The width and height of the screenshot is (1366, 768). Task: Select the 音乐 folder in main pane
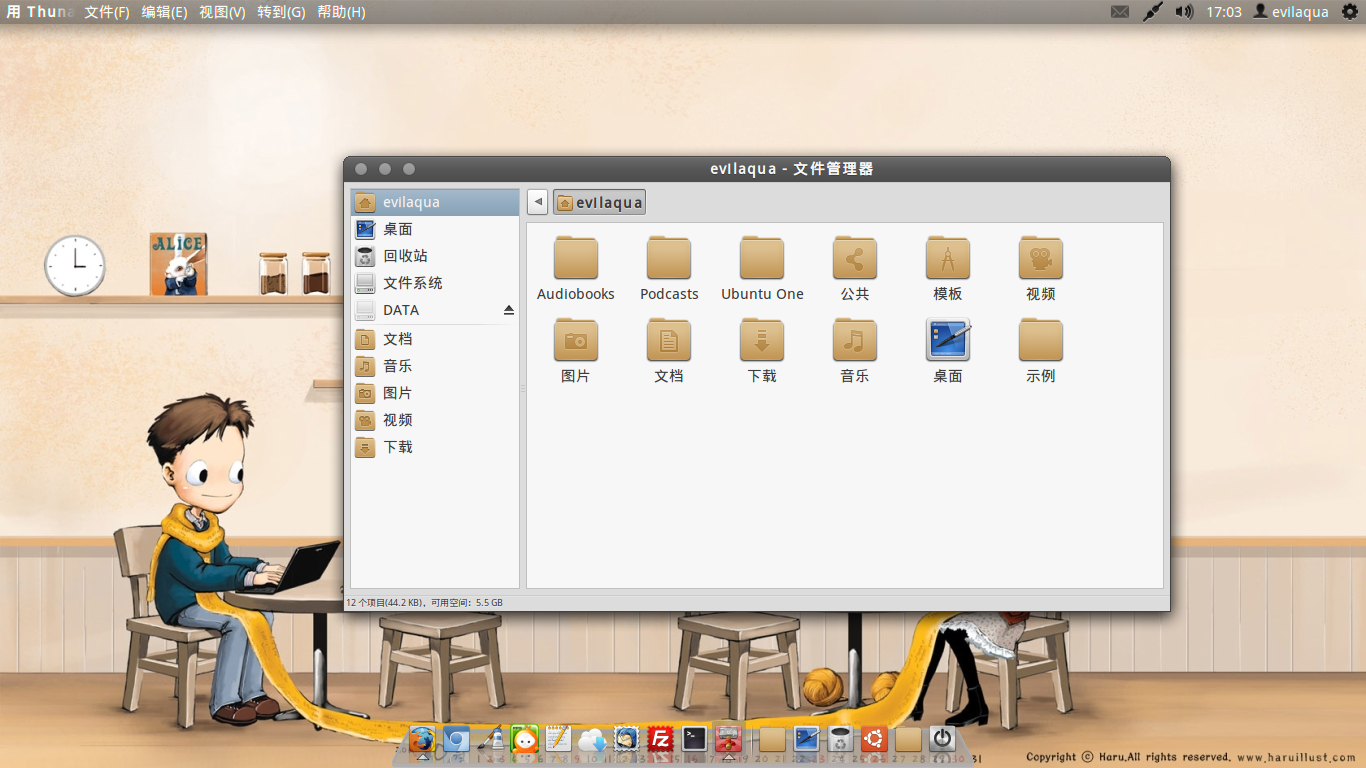[x=855, y=350]
